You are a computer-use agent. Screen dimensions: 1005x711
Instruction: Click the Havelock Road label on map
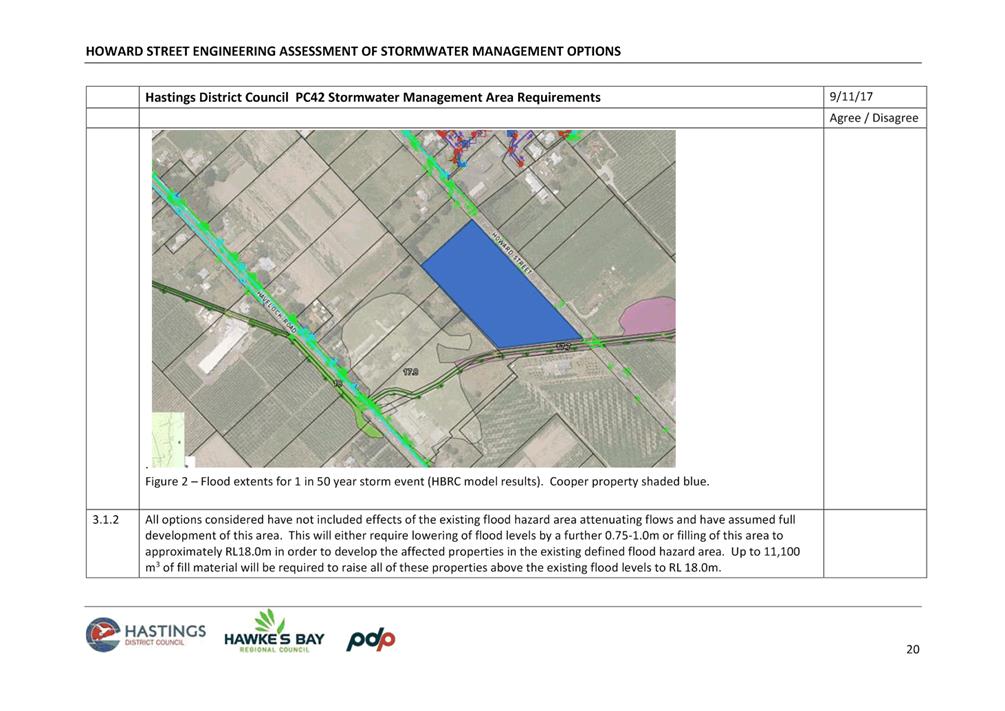(x=276, y=310)
